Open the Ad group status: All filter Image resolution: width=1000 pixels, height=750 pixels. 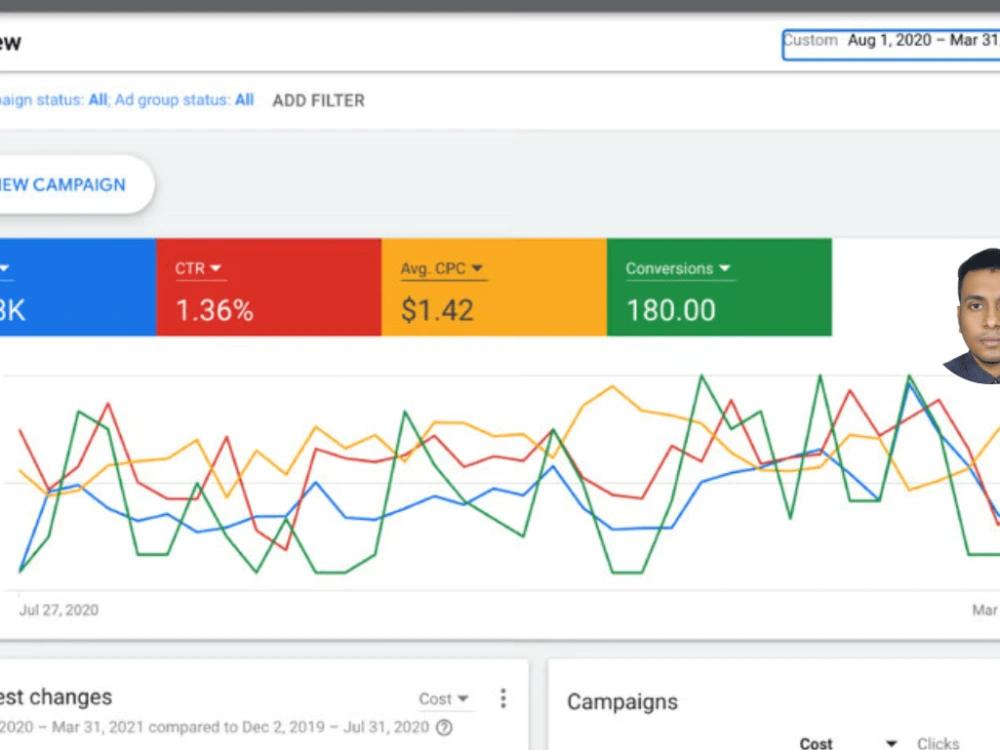tap(184, 100)
